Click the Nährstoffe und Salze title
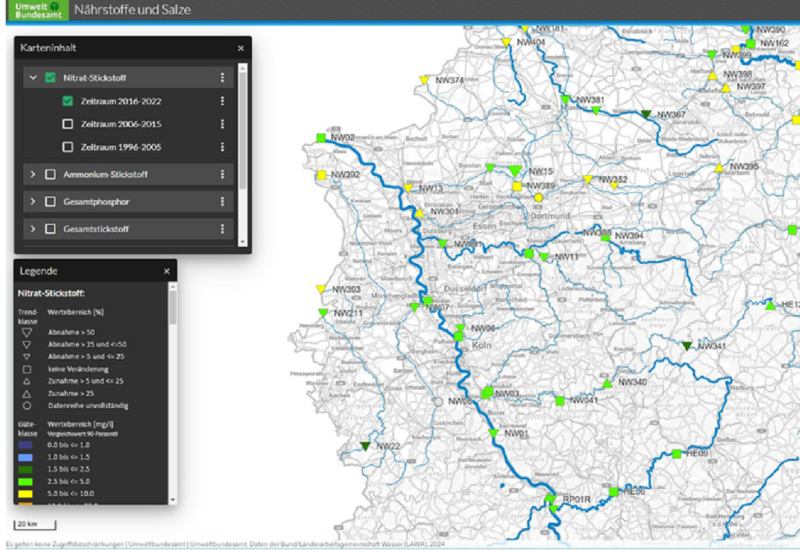The image size is (800, 550). 132,10
